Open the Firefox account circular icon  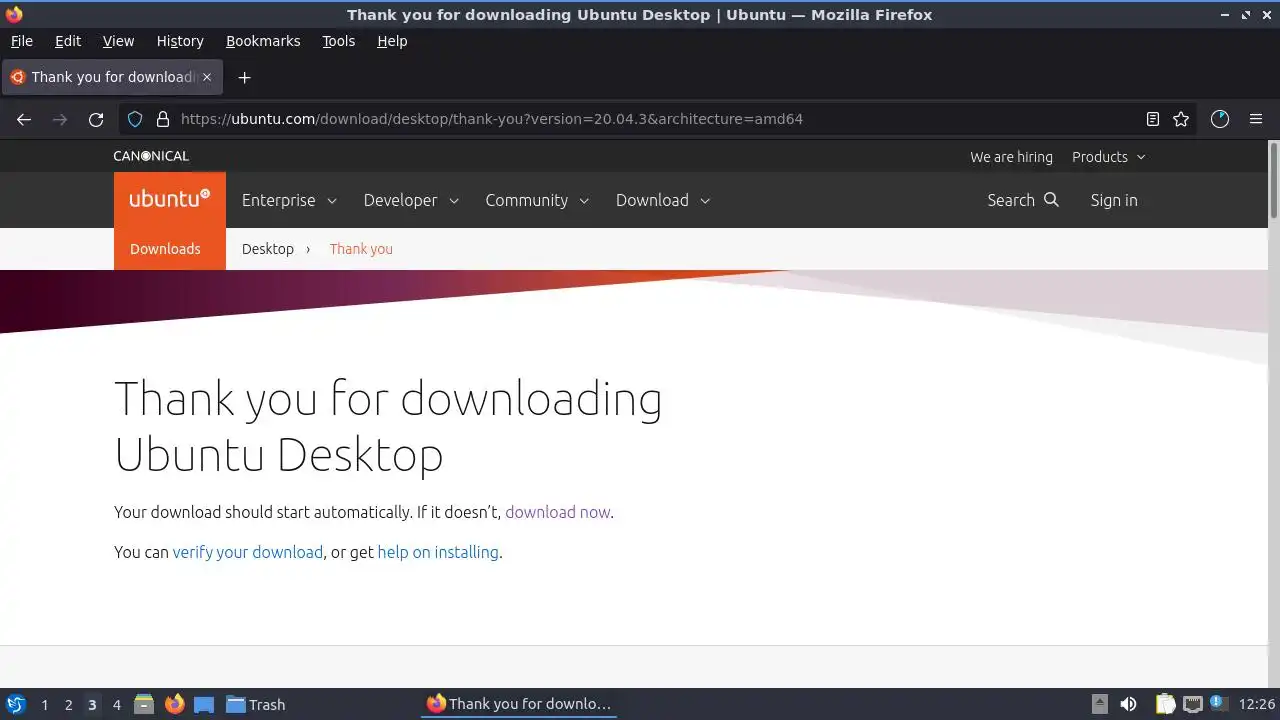tap(1220, 119)
